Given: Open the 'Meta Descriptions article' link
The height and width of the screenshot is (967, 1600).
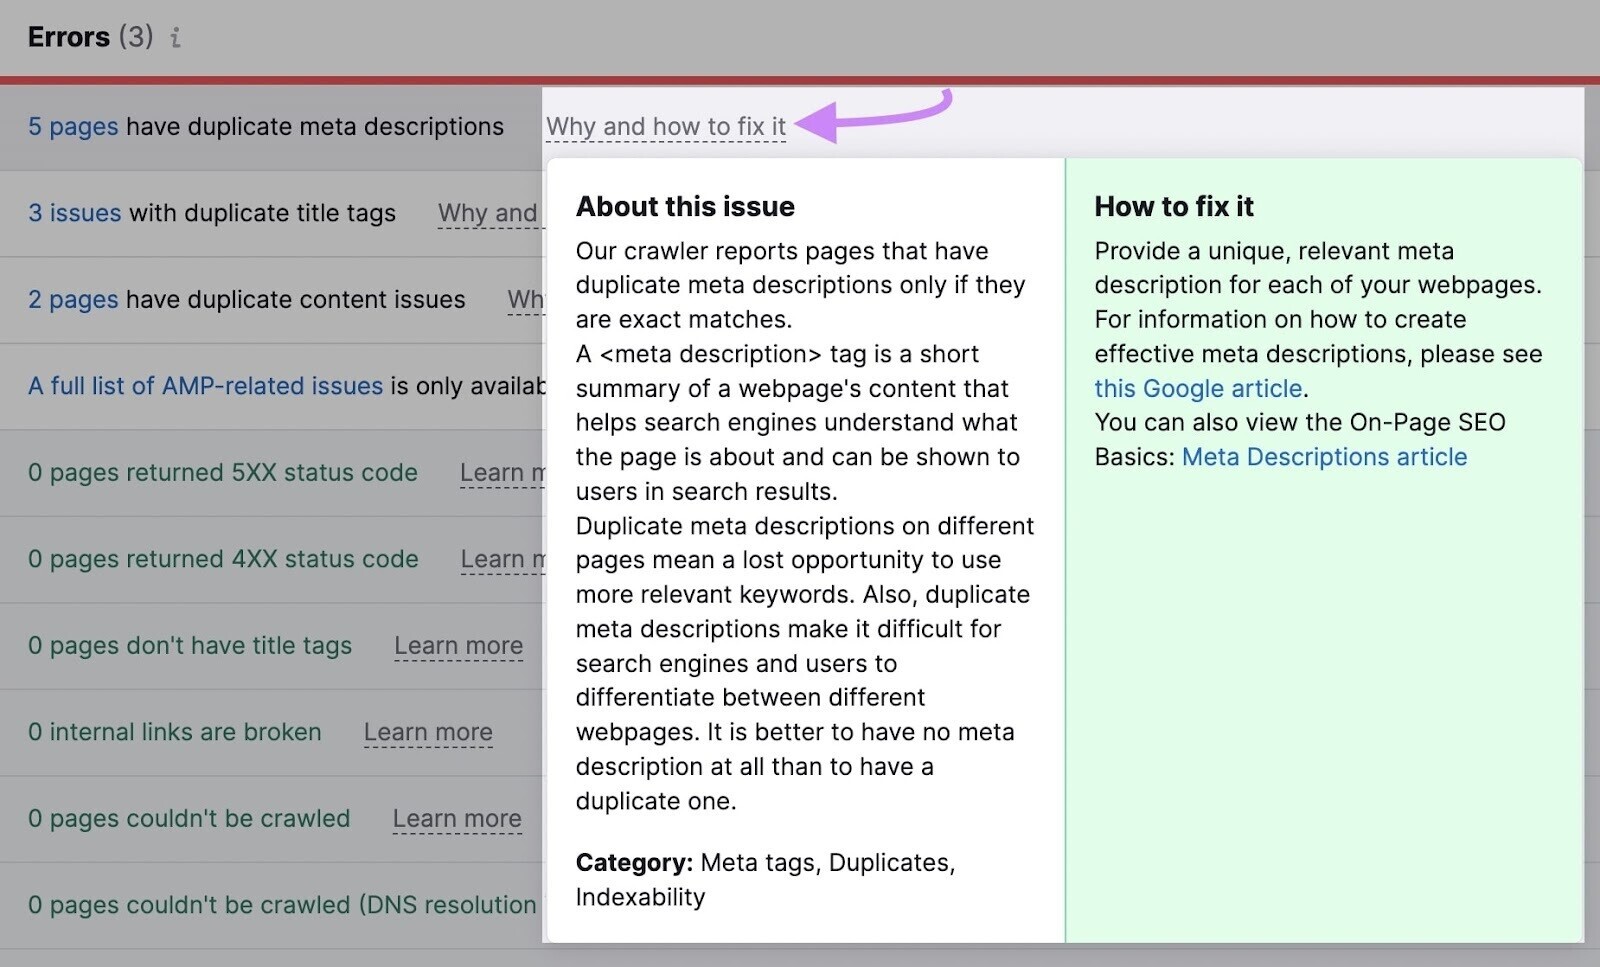Looking at the screenshot, I should [1324, 457].
